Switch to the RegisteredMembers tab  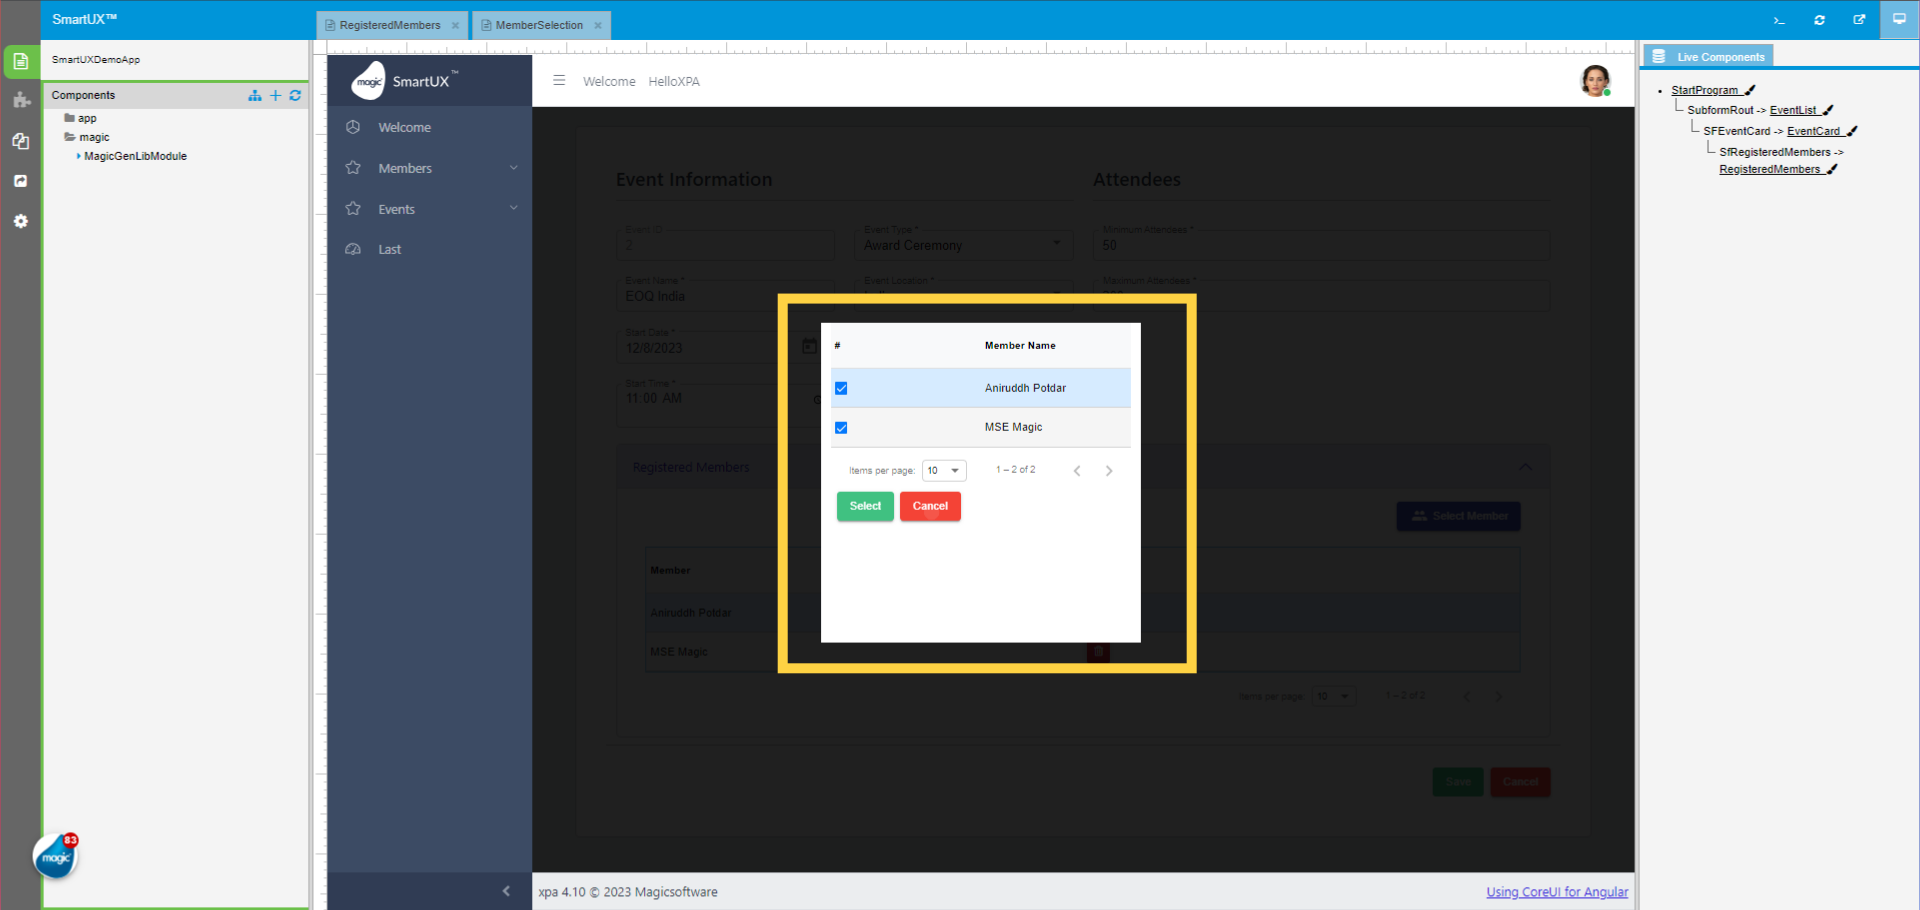389,25
